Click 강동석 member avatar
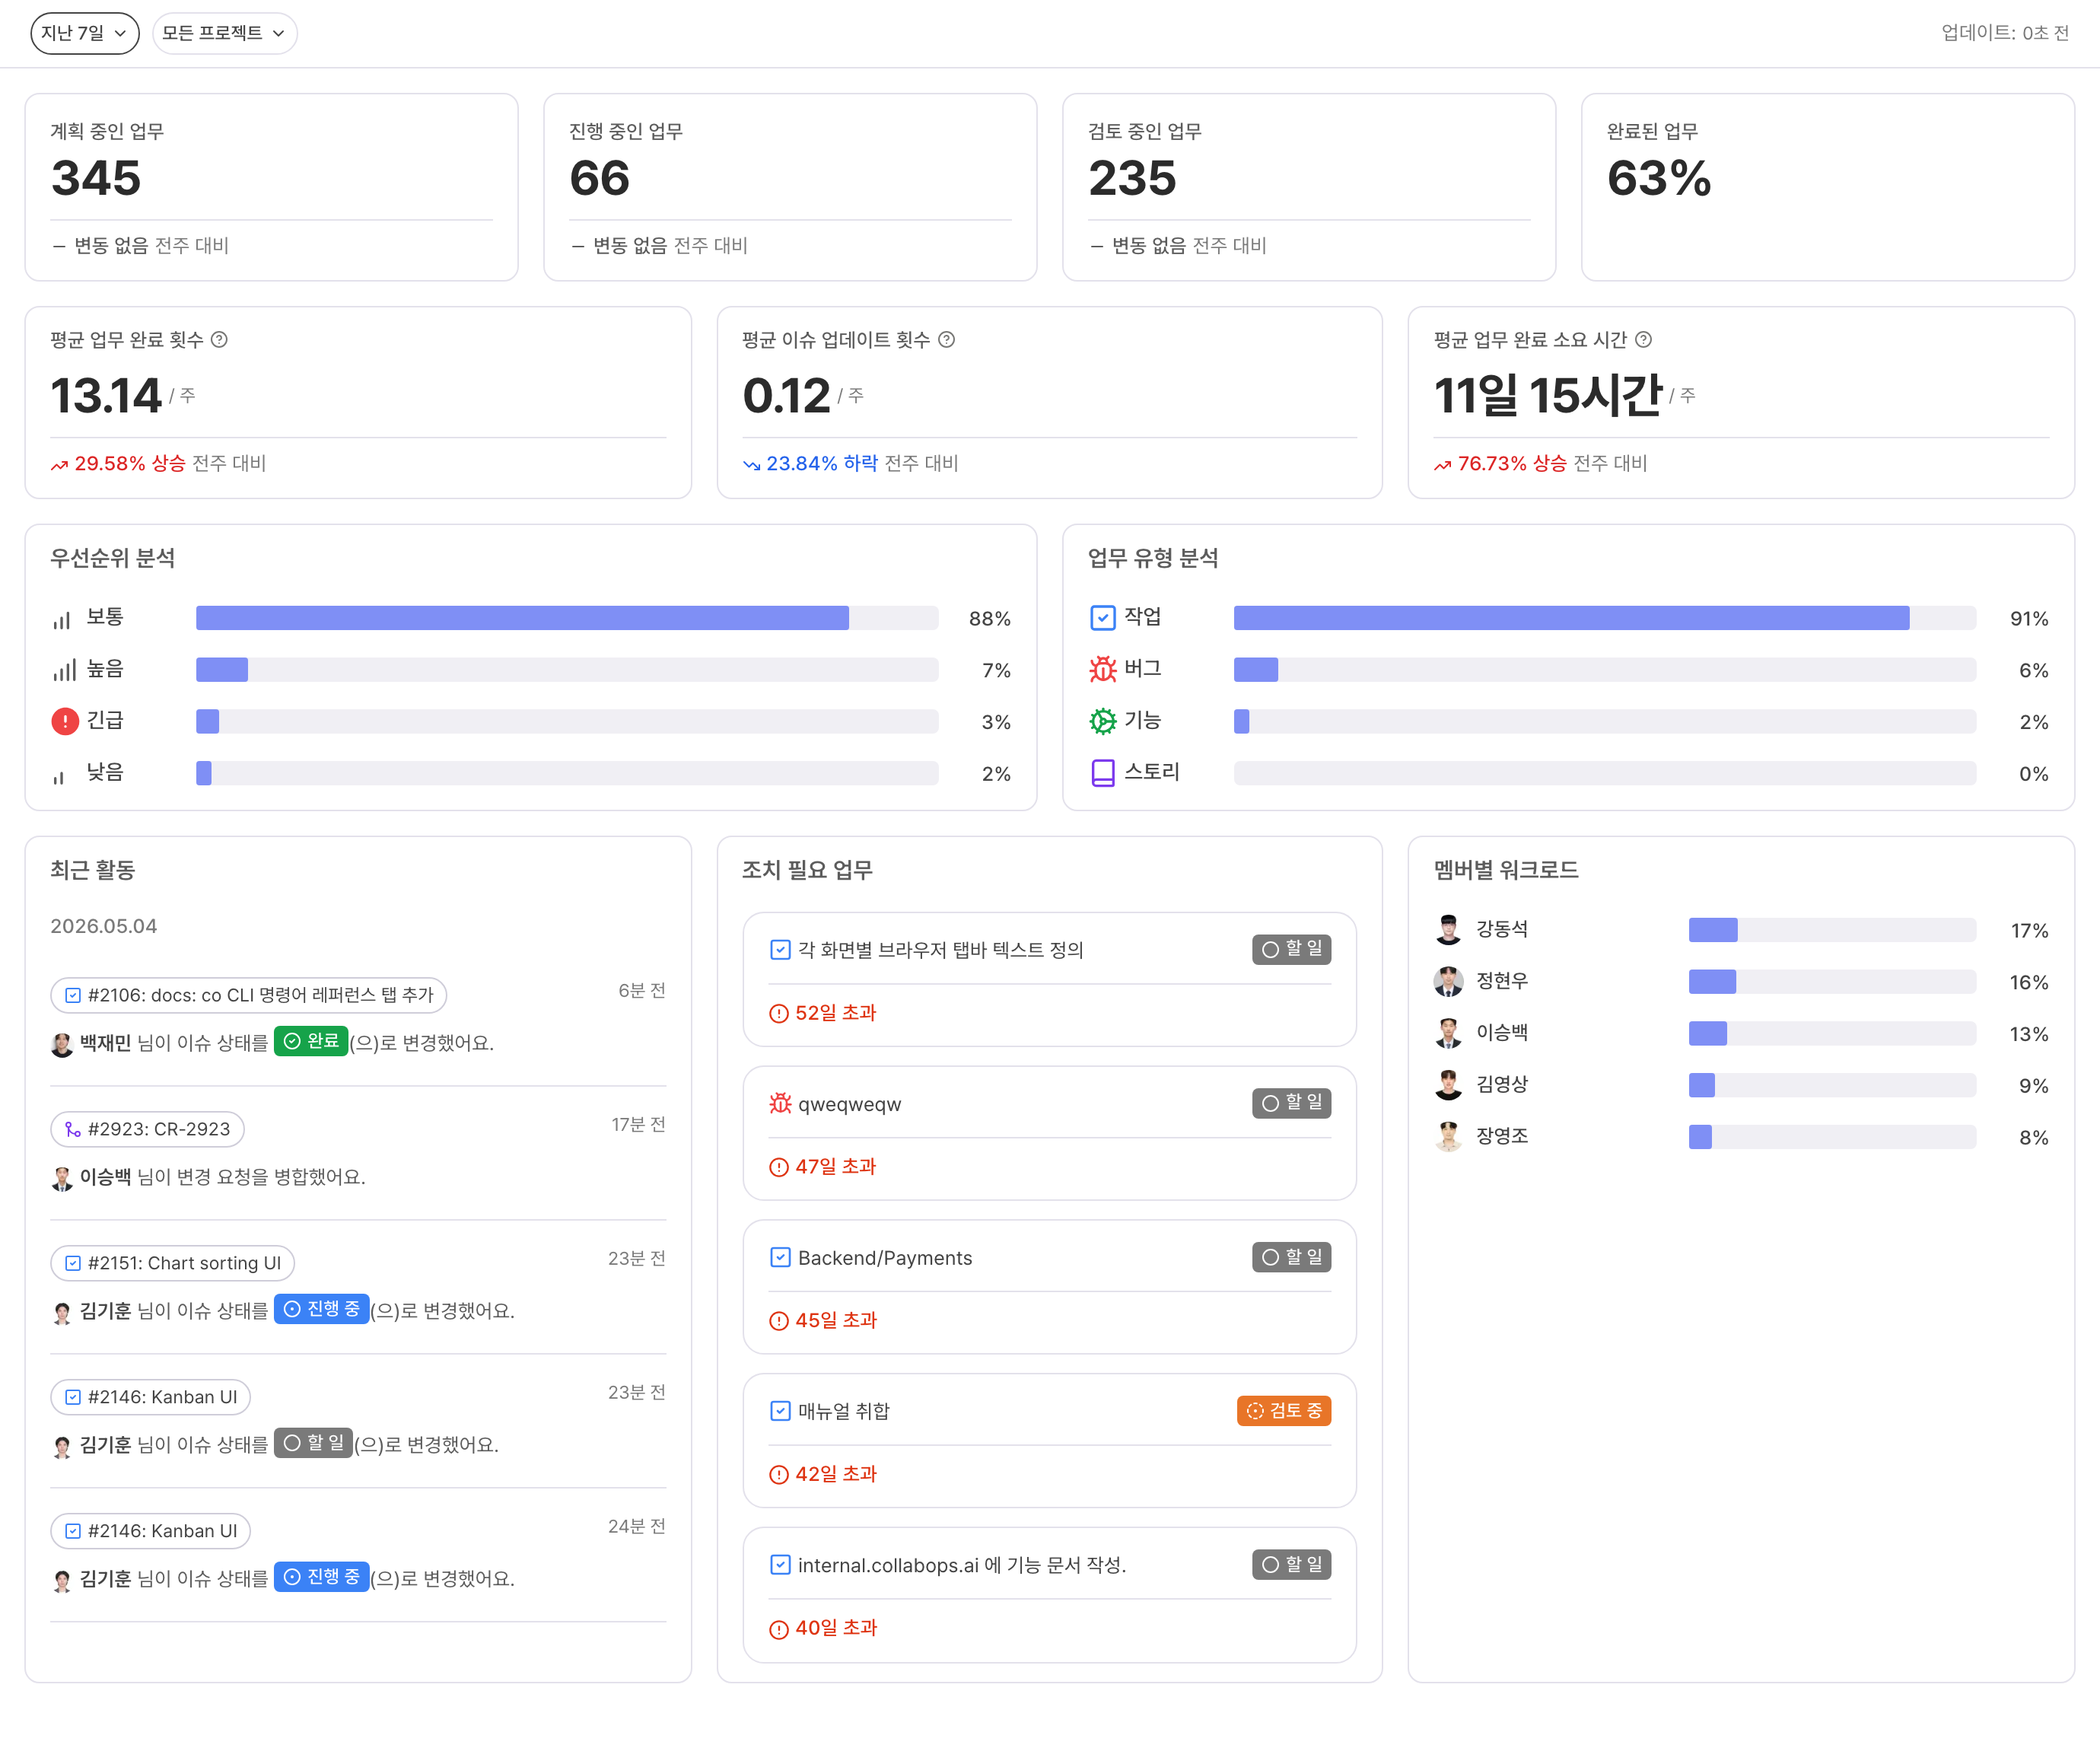2100x1764 pixels. point(1448,930)
